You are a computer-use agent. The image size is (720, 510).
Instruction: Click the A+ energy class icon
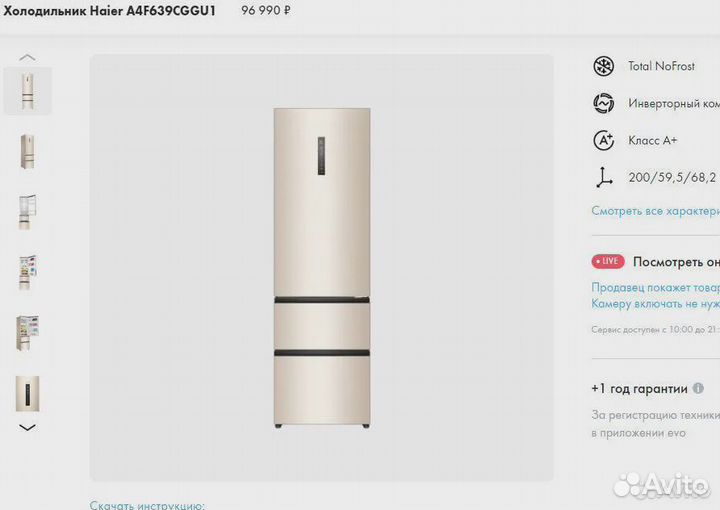coord(603,140)
